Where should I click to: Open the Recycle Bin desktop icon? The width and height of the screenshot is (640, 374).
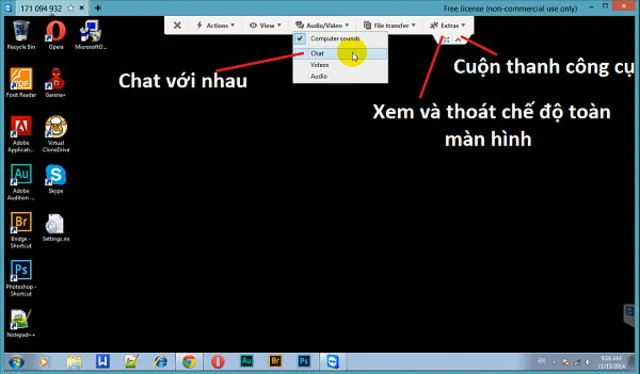(21, 35)
